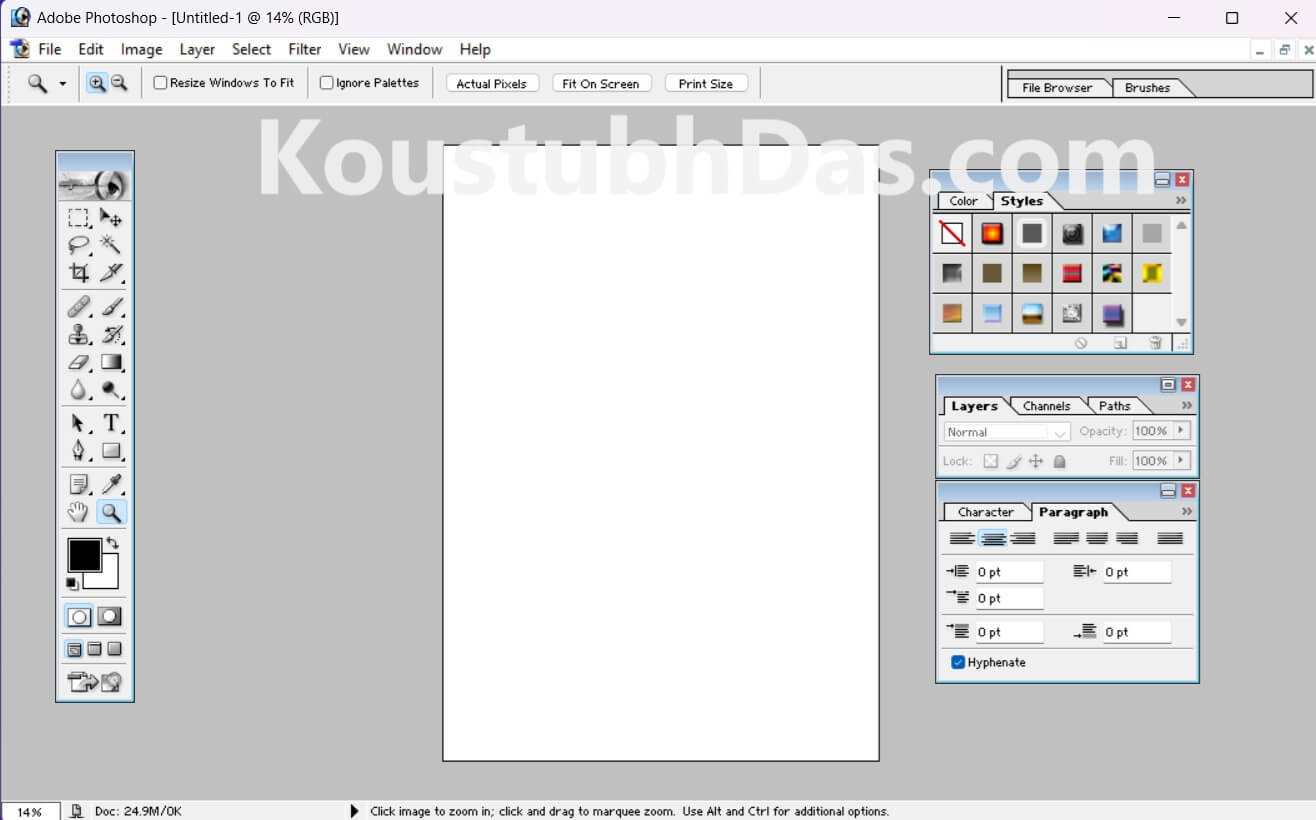Screen dimensions: 1316x820
Task: Pick the Eyedropper tool
Action: tap(111, 483)
